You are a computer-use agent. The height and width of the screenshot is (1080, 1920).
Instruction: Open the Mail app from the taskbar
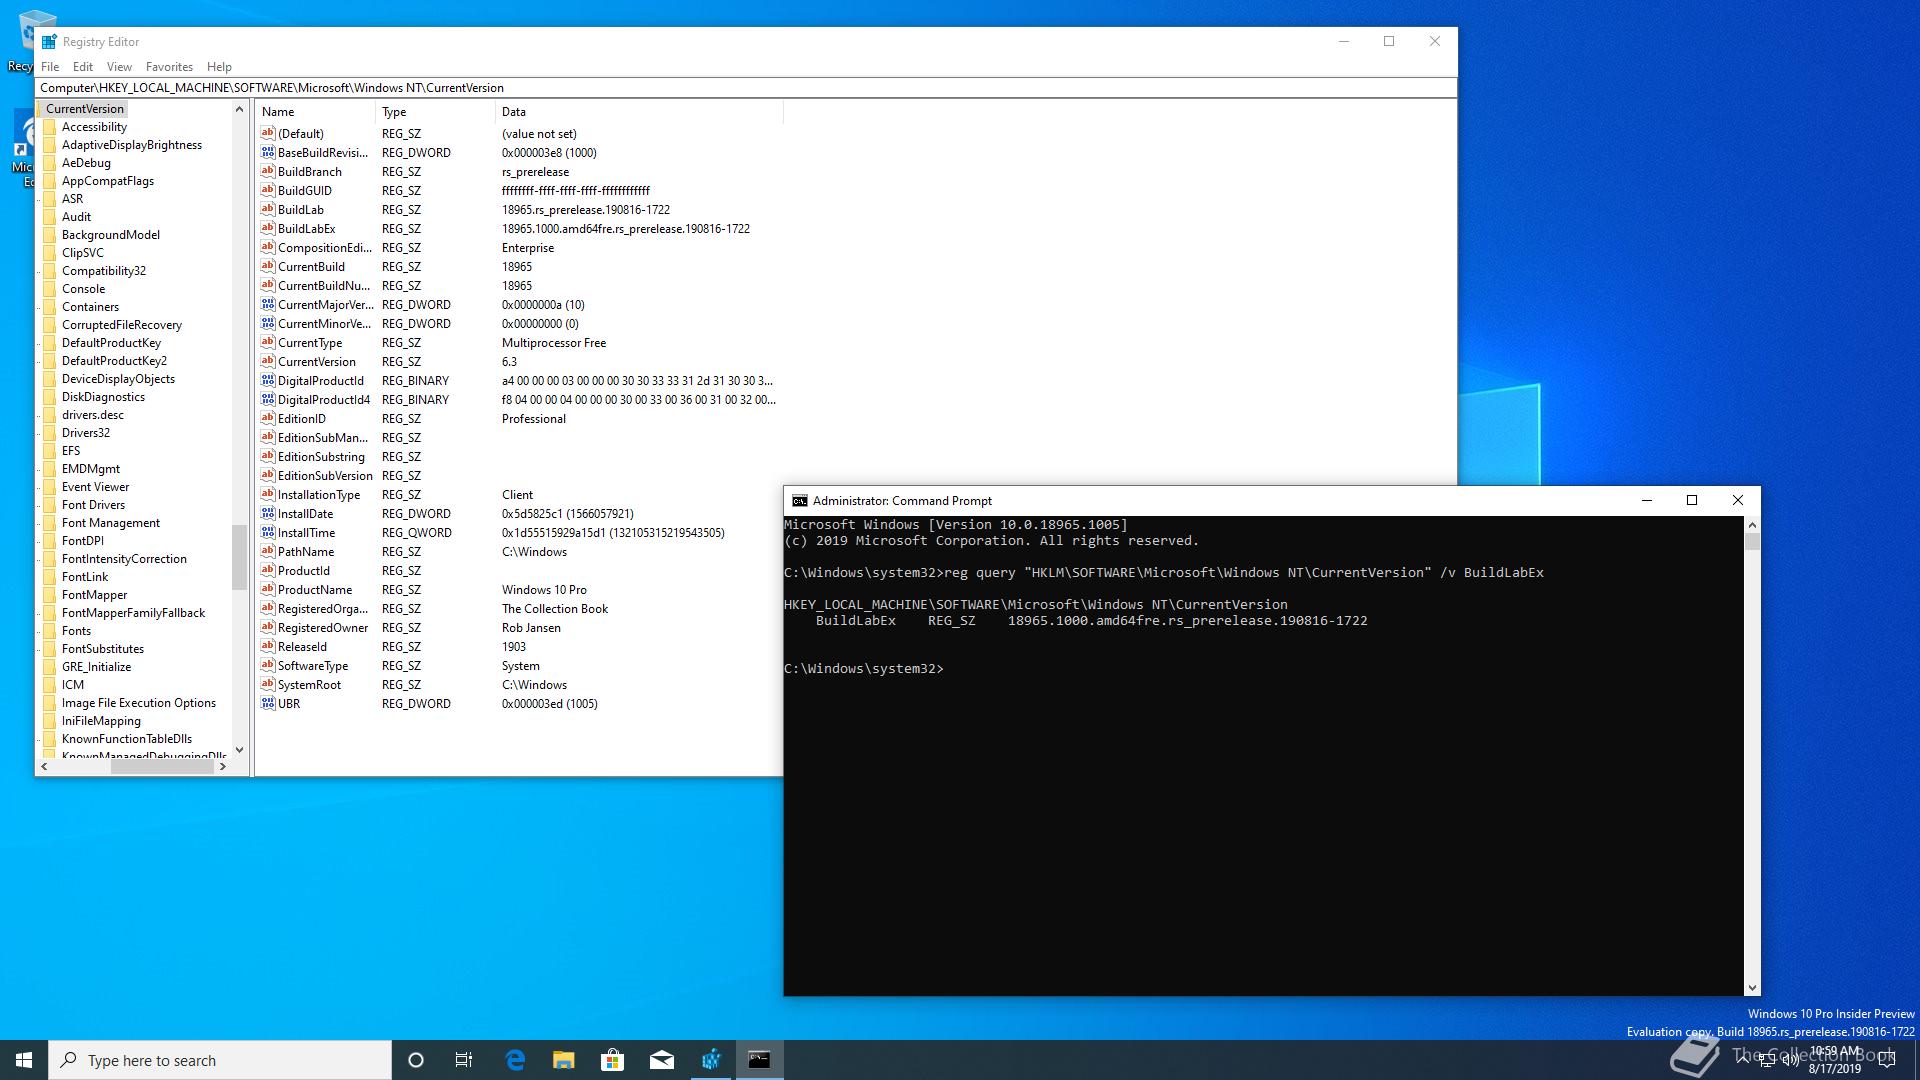[x=662, y=1059]
